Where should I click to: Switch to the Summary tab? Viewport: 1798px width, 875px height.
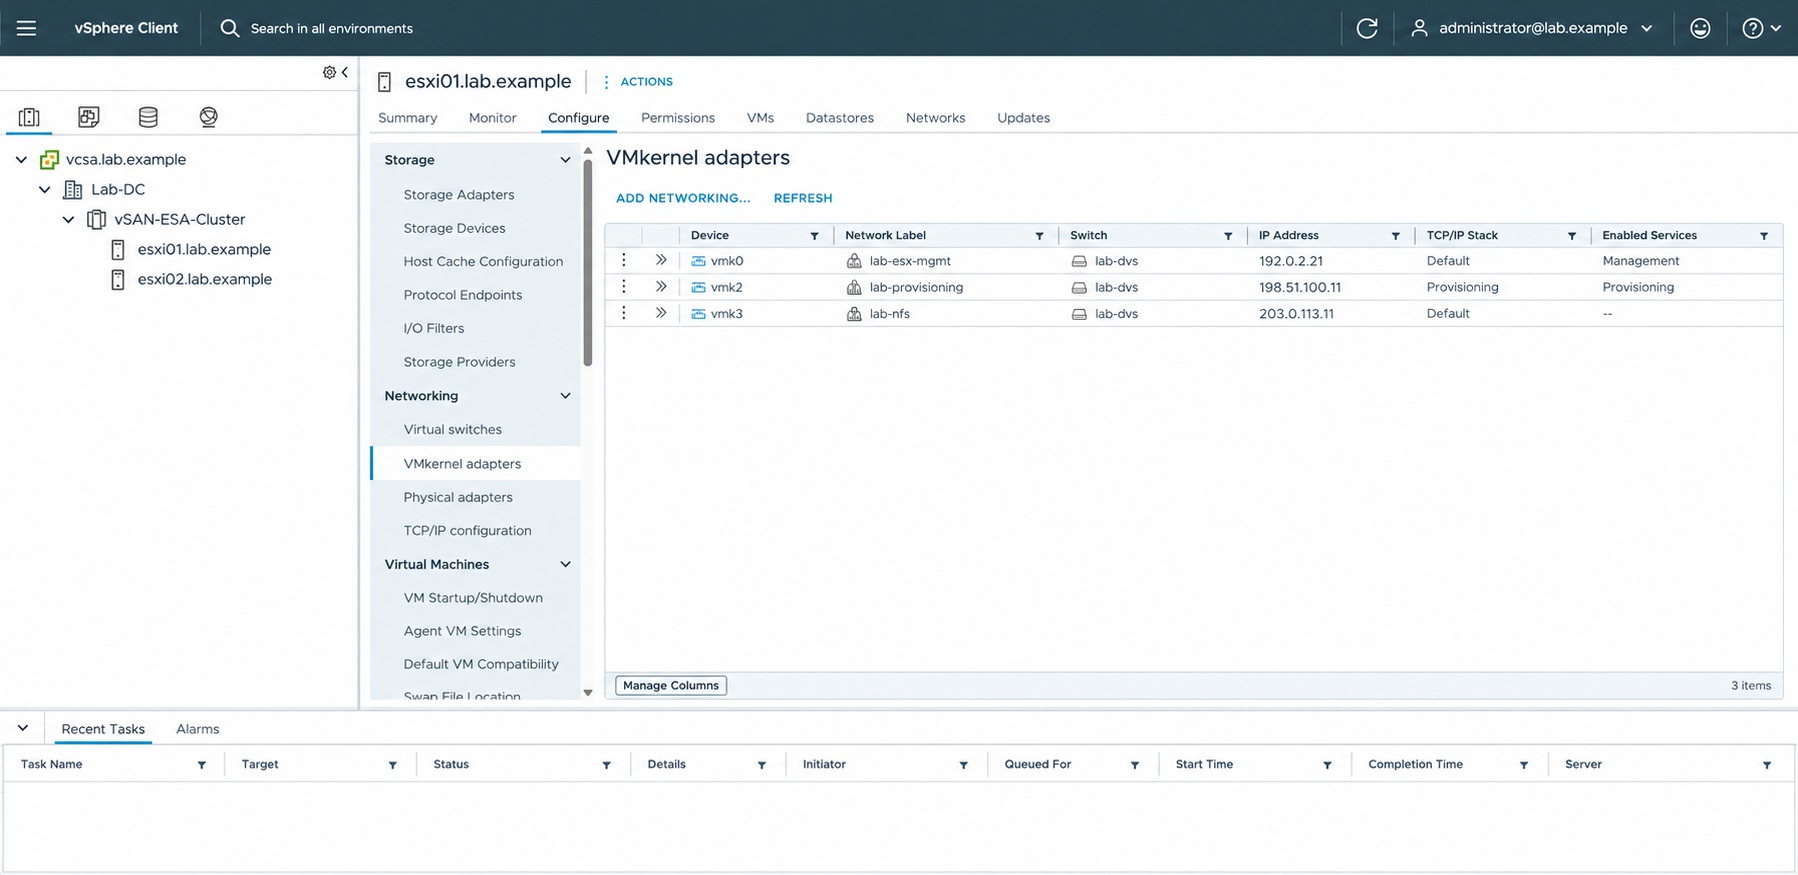[x=408, y=118]
